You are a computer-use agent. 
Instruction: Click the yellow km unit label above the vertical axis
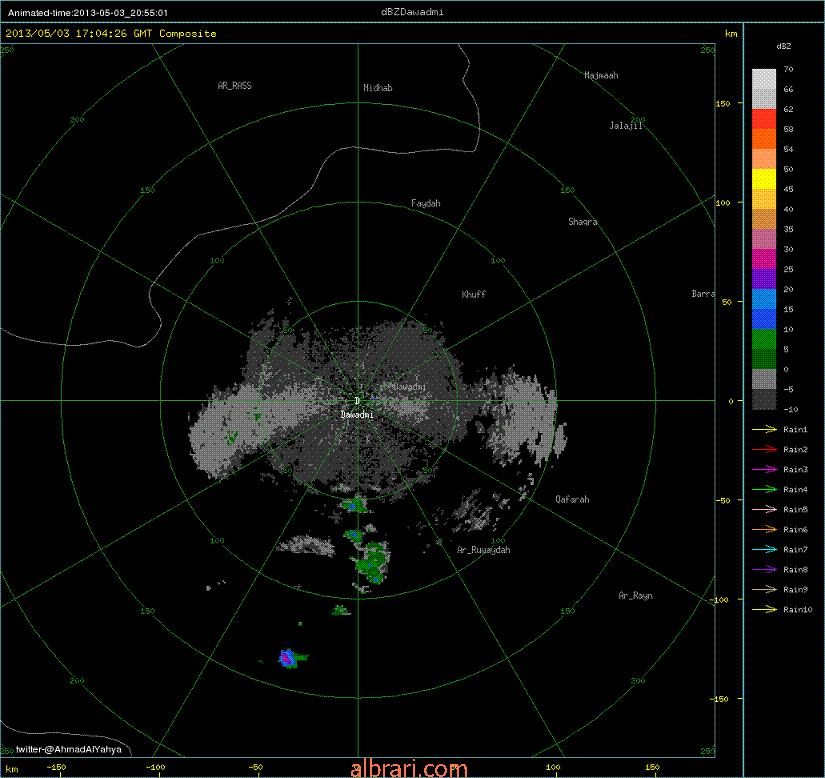pos(731,34)
